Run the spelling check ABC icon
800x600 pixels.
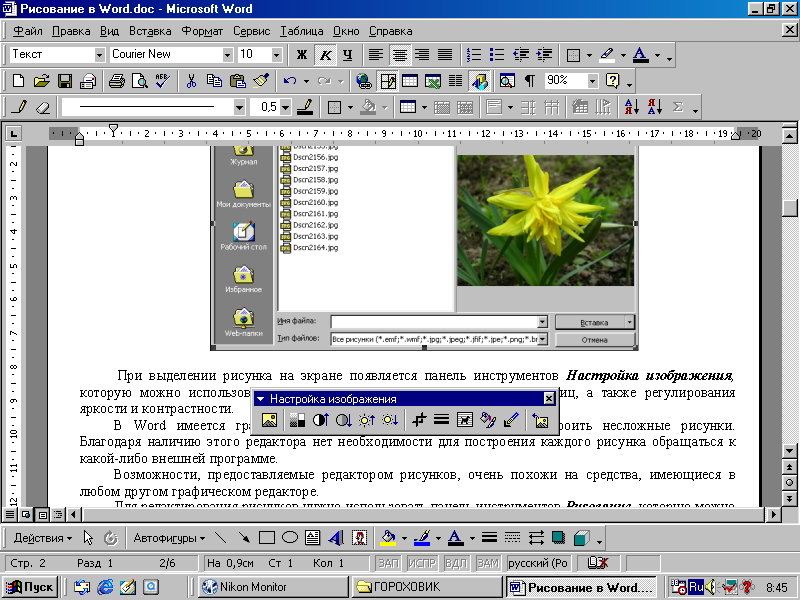(163, 81)
